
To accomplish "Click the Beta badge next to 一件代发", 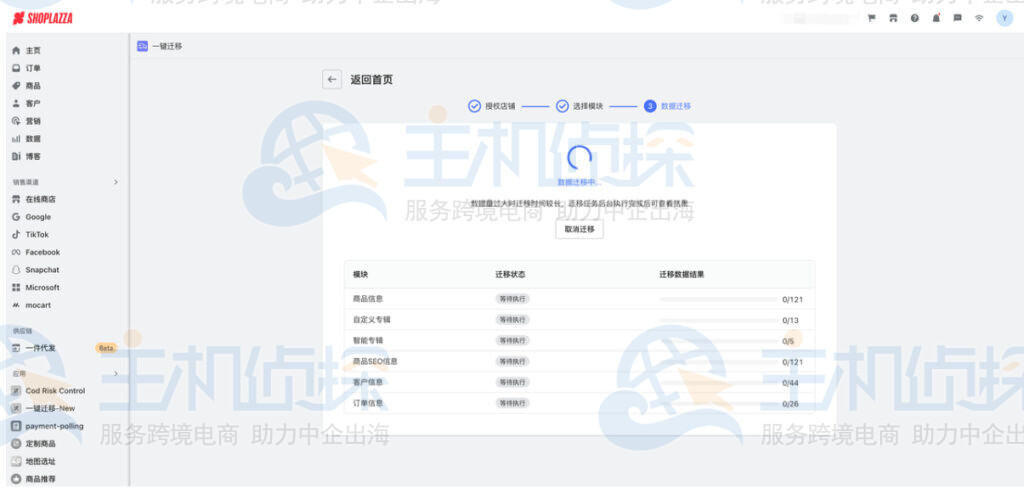I will (x=106, y=348).
